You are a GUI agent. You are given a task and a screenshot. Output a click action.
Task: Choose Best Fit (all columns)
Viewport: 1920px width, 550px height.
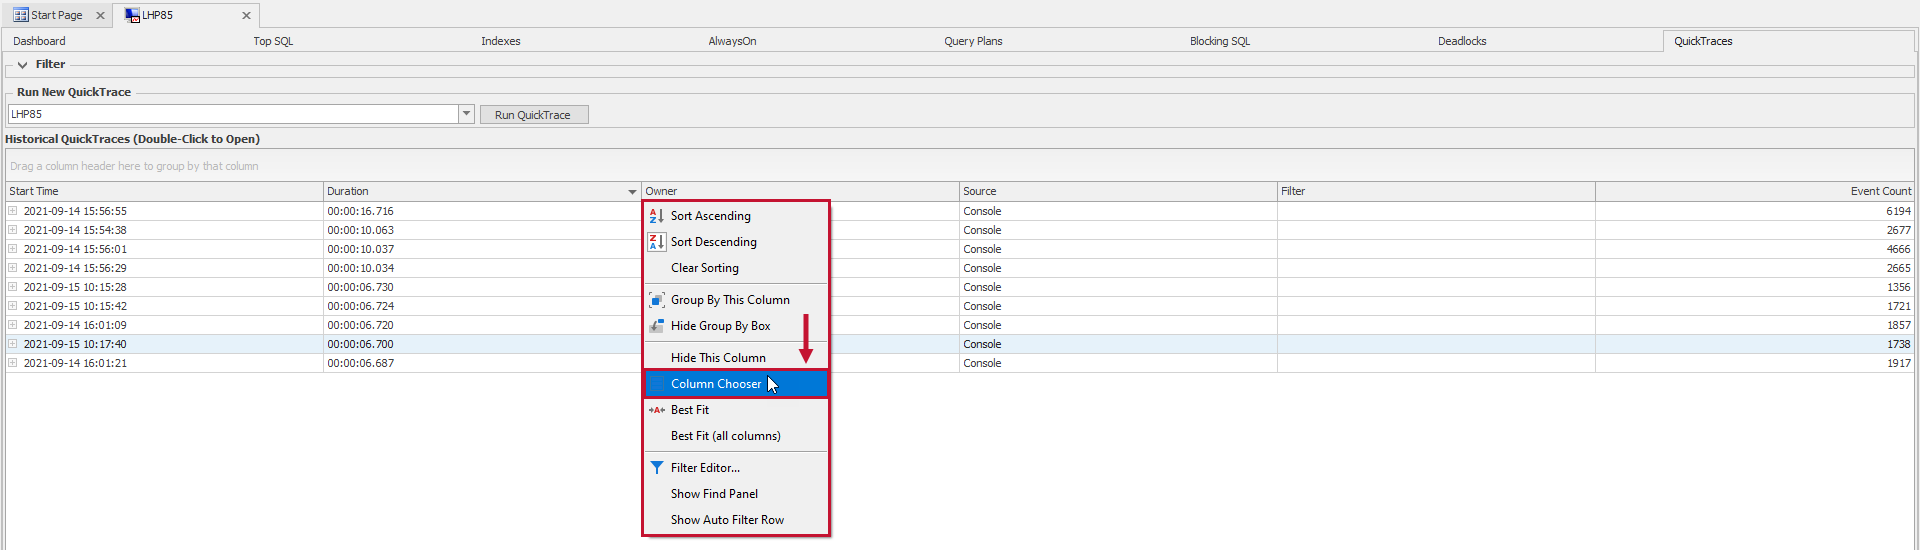point(736,436)
